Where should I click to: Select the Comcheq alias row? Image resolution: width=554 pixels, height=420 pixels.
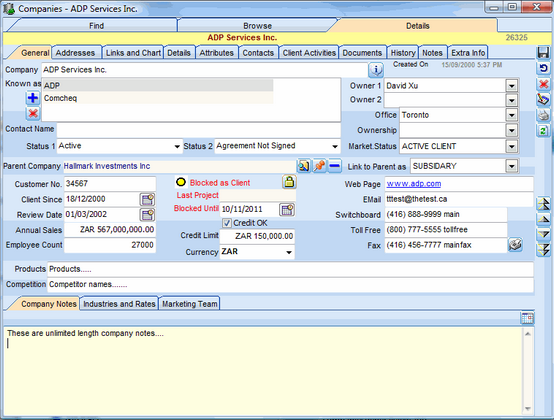point(158,98)
